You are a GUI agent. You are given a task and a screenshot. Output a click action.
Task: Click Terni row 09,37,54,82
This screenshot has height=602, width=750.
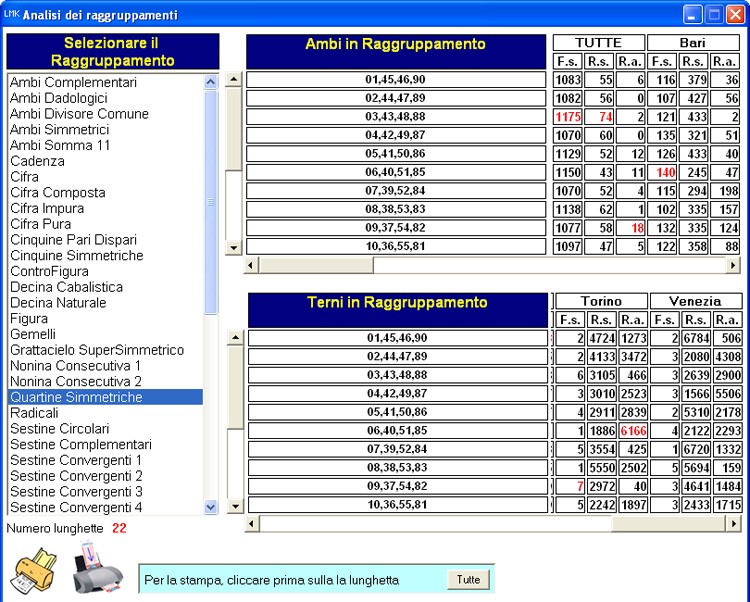(x=396, y=487)
